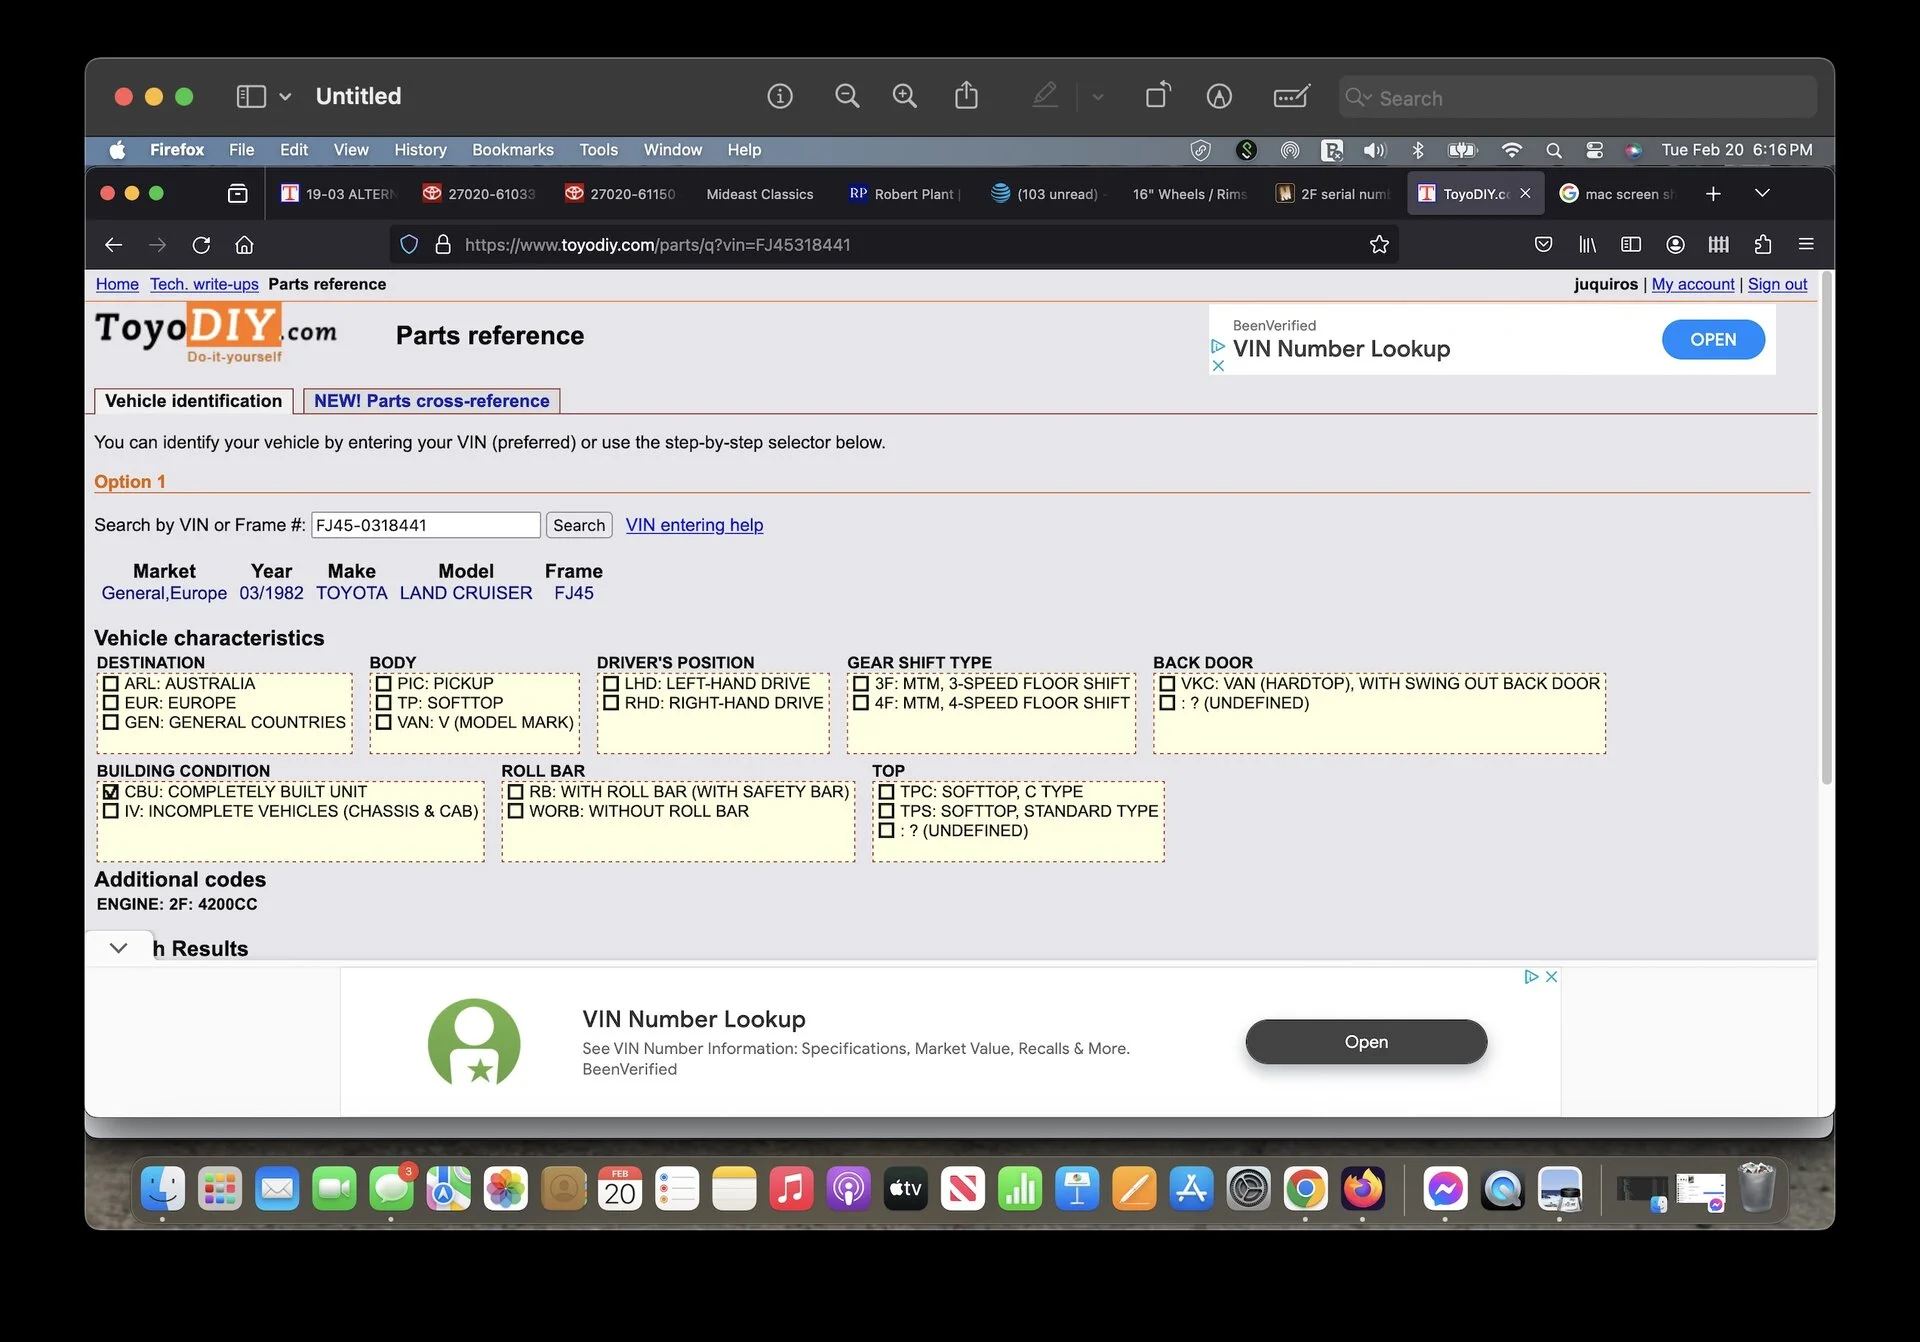
Task: Click the Preview zoom out icon
Action: click(846, 96)
